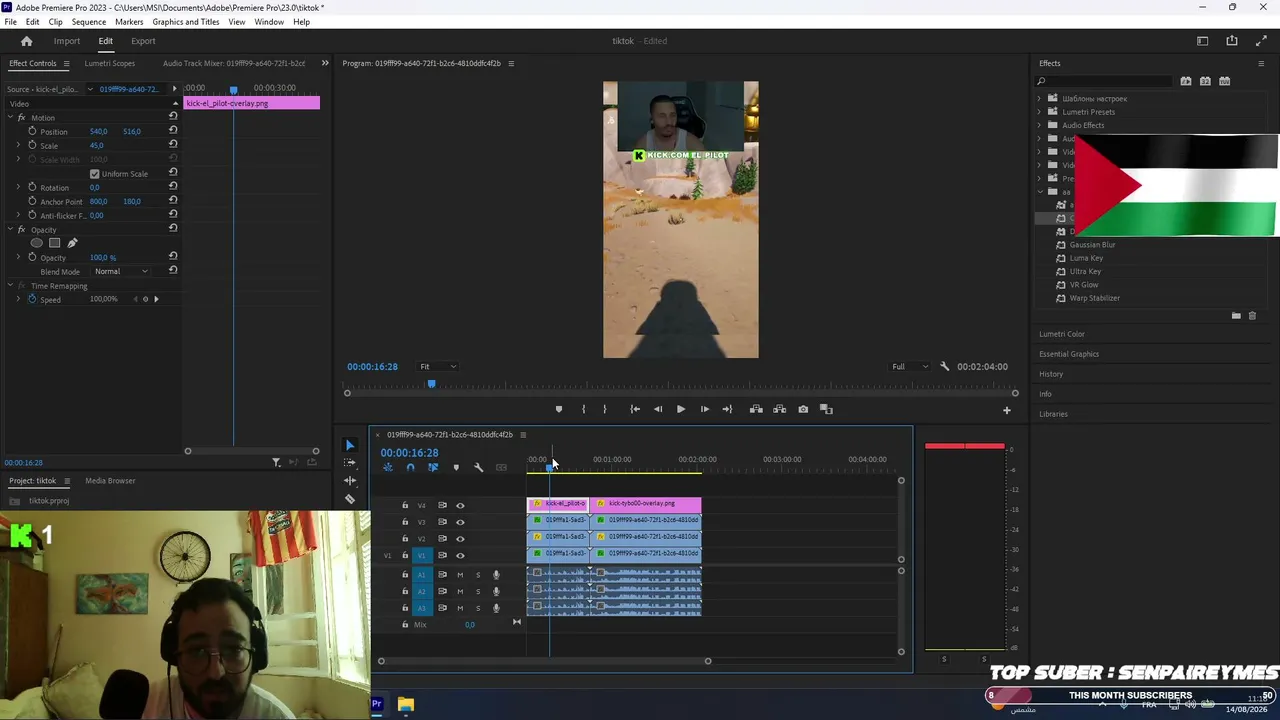
Task: Open timeline display settings wrench
Action: click(x=478, y=468)
